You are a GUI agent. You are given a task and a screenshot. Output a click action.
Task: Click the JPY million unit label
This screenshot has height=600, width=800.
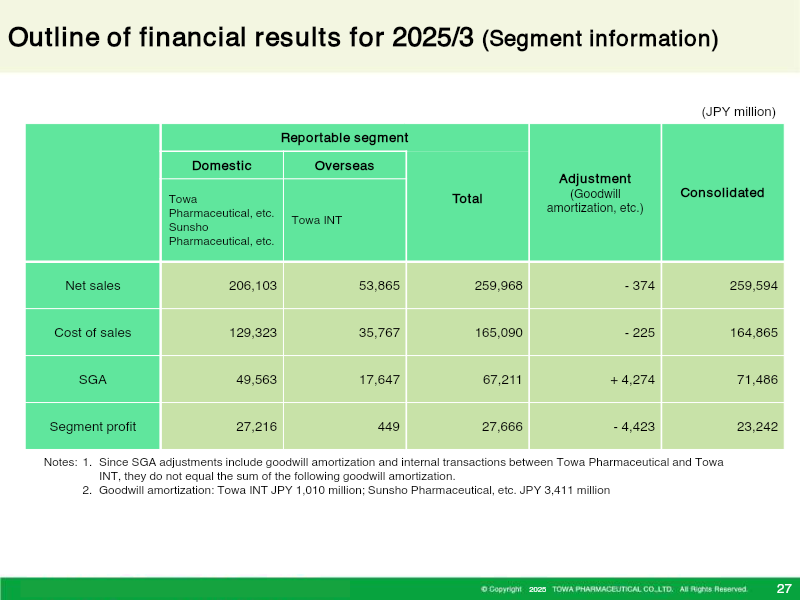click(x=739, y=112)
